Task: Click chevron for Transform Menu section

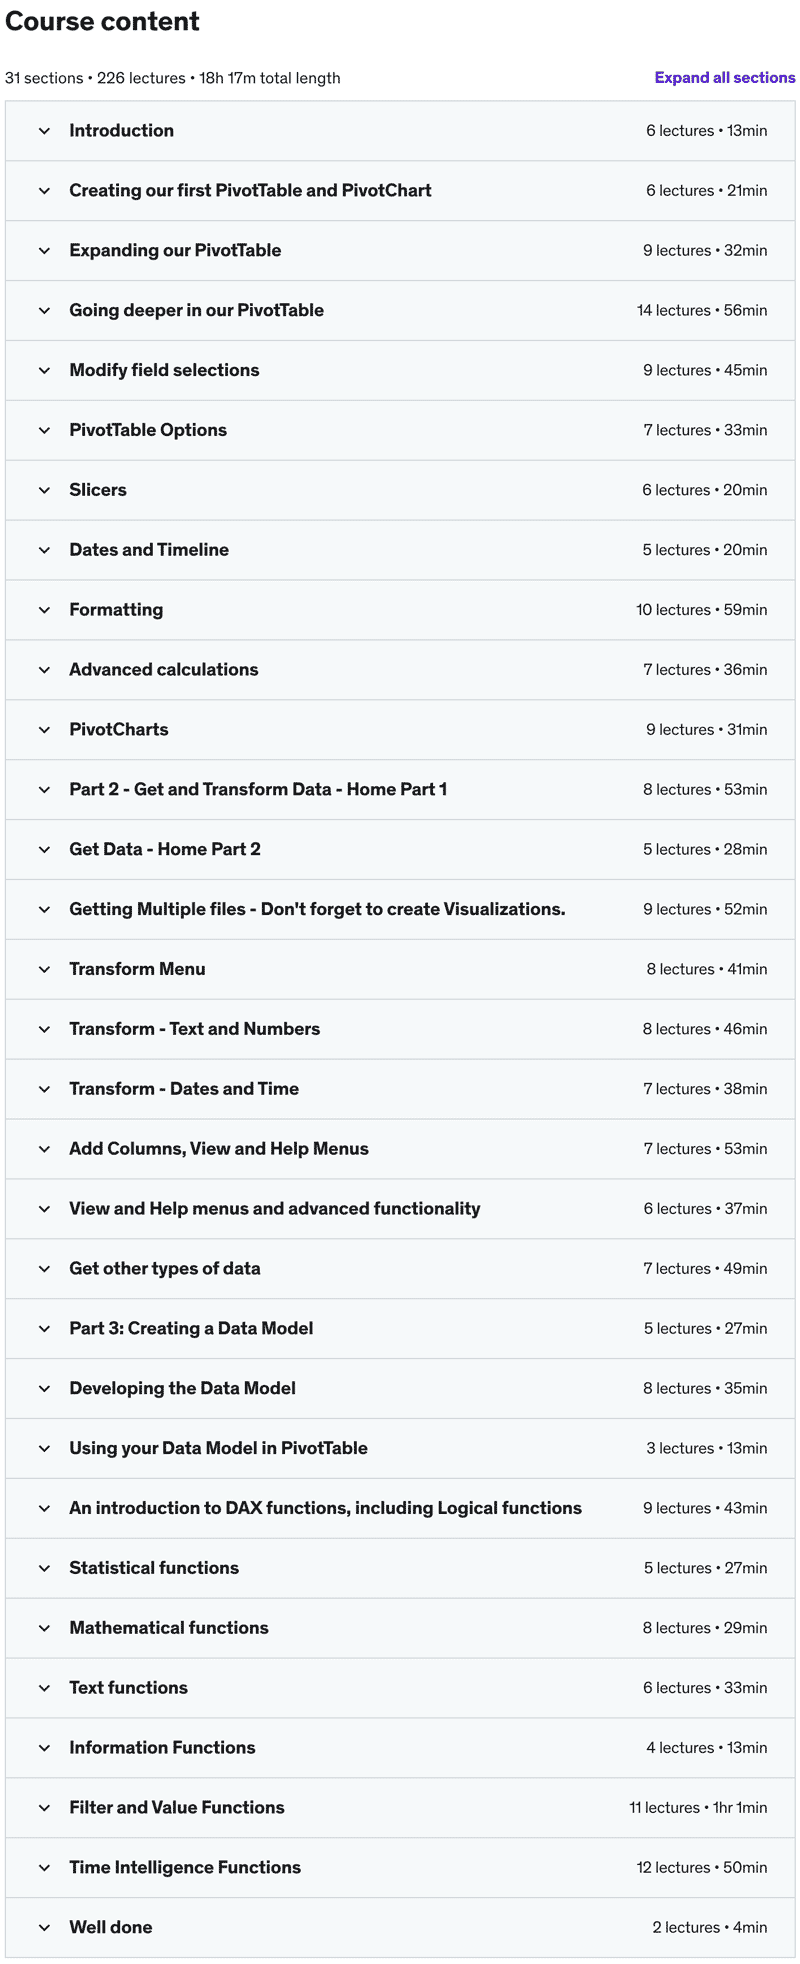Action: [x=44, y=970]
